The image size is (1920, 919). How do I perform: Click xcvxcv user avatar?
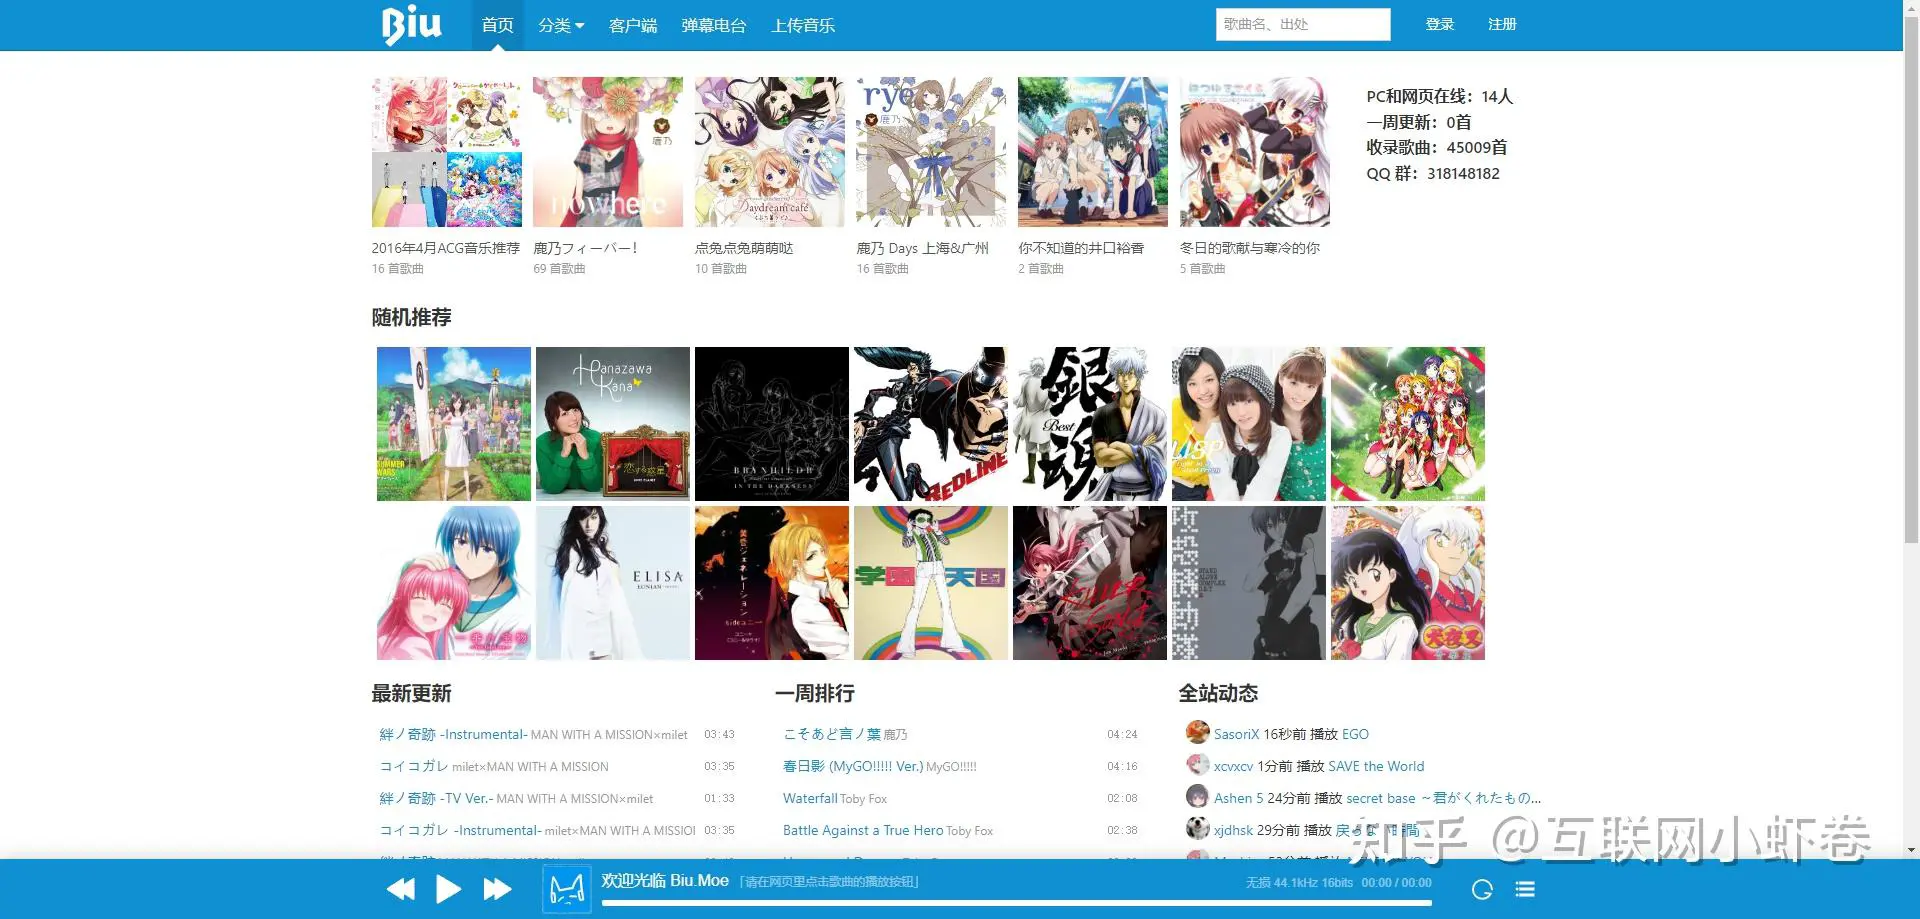[x=1197, y=764]
